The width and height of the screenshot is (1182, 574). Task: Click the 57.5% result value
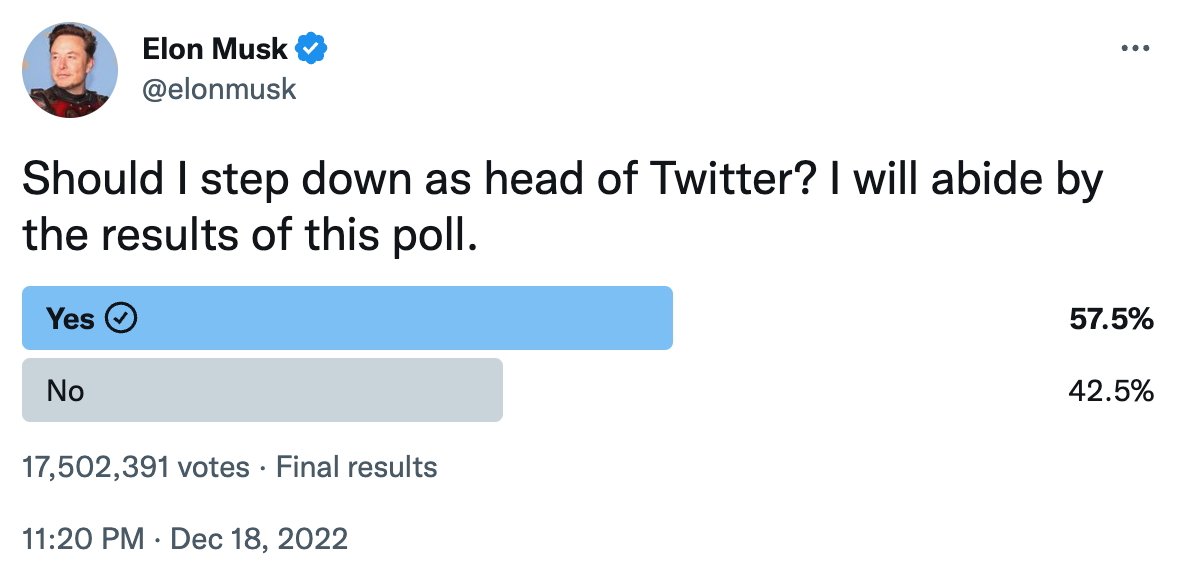coord(1111,320)
